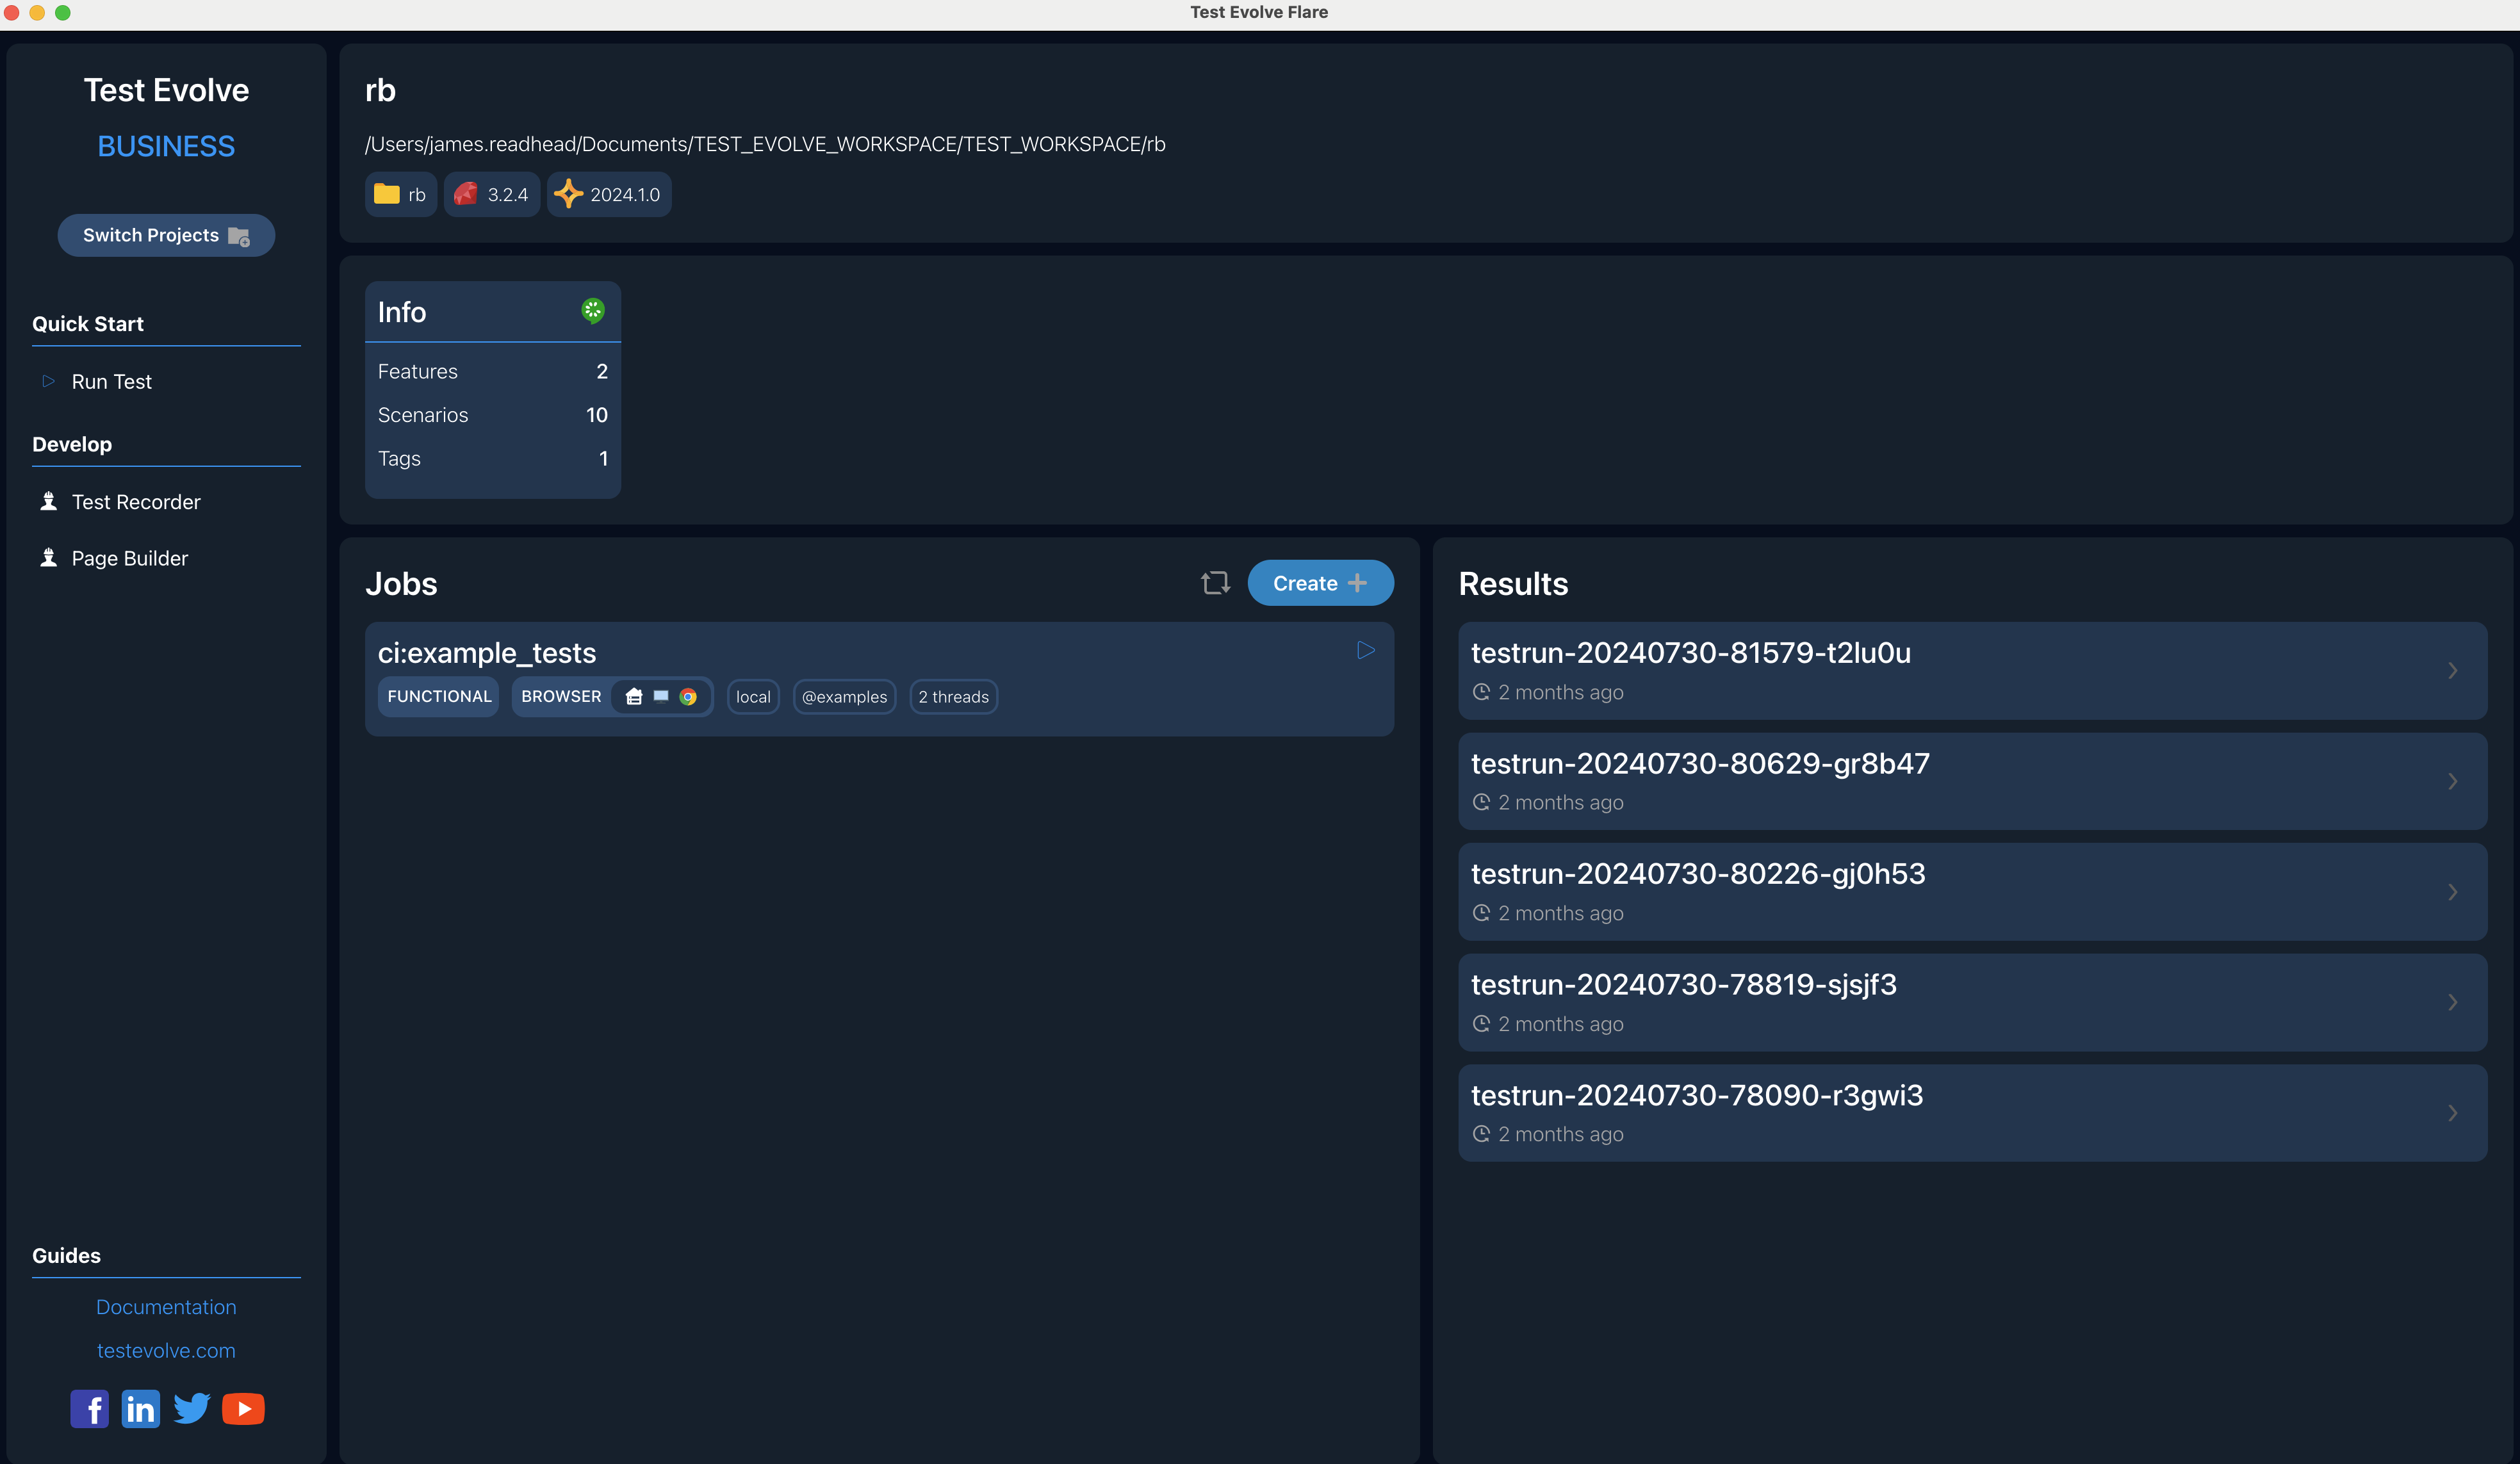Viewport: 2520px width, 1464px height.
Task: Click clock icon under testrun-20240730-80226-gj0h53
Action: pyautogui.click(x=1481, y=912)
